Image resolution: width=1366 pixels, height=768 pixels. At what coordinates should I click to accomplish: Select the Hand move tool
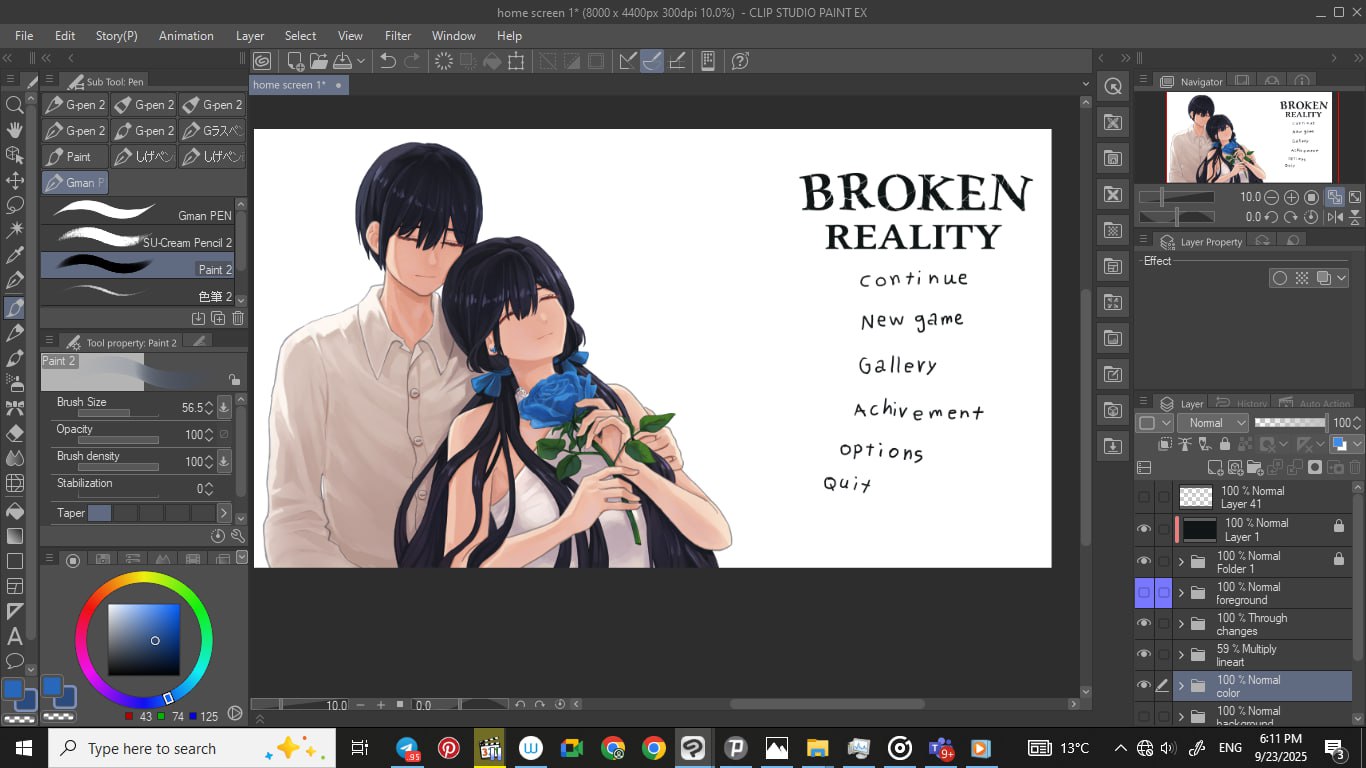[x=15, y=130]
